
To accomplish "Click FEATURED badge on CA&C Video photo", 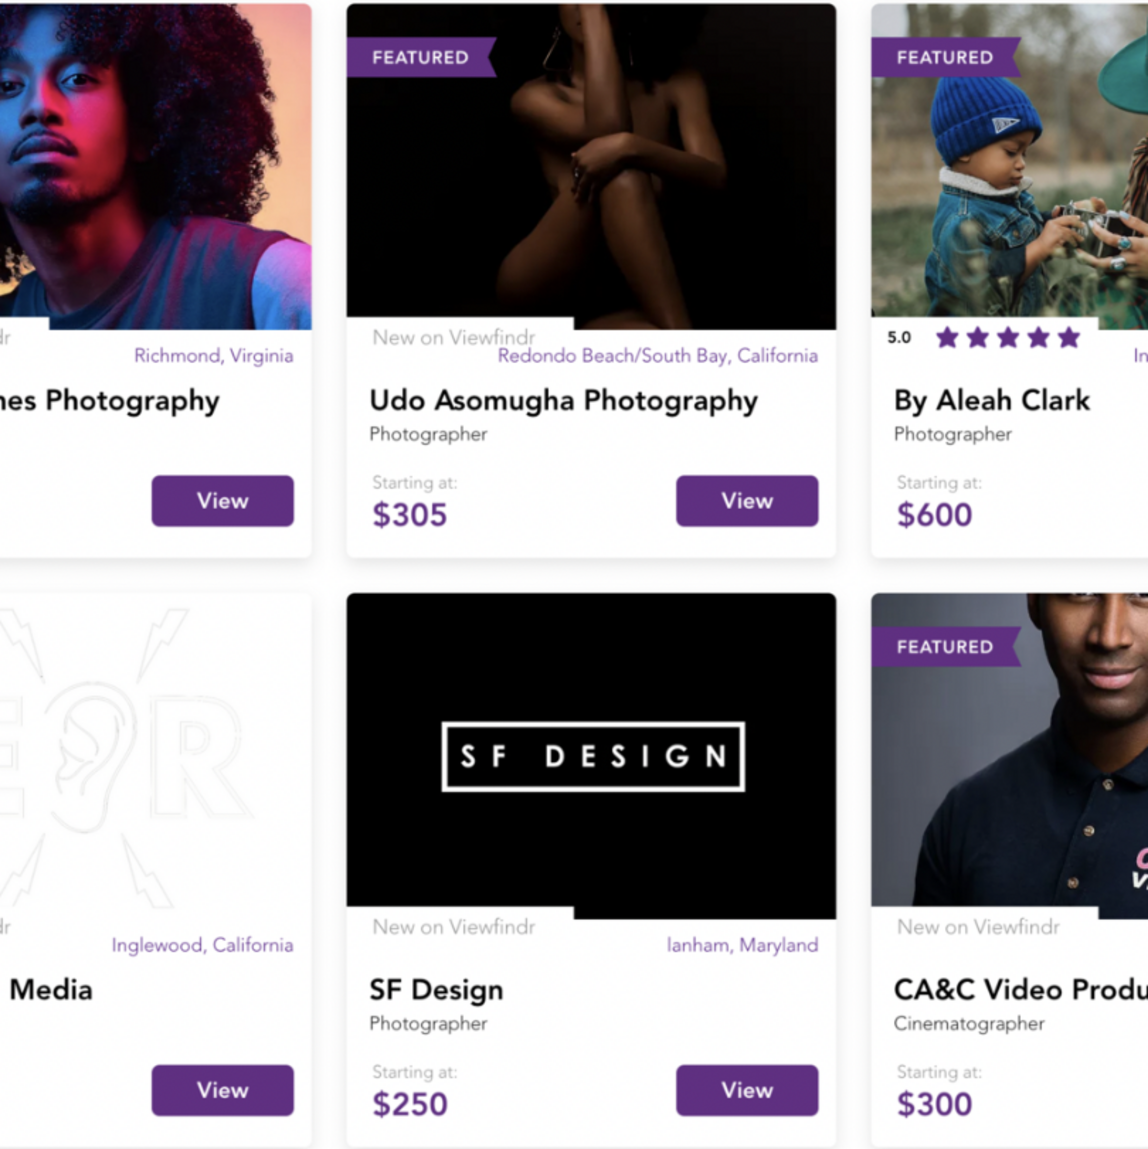I will click(944, 647).
